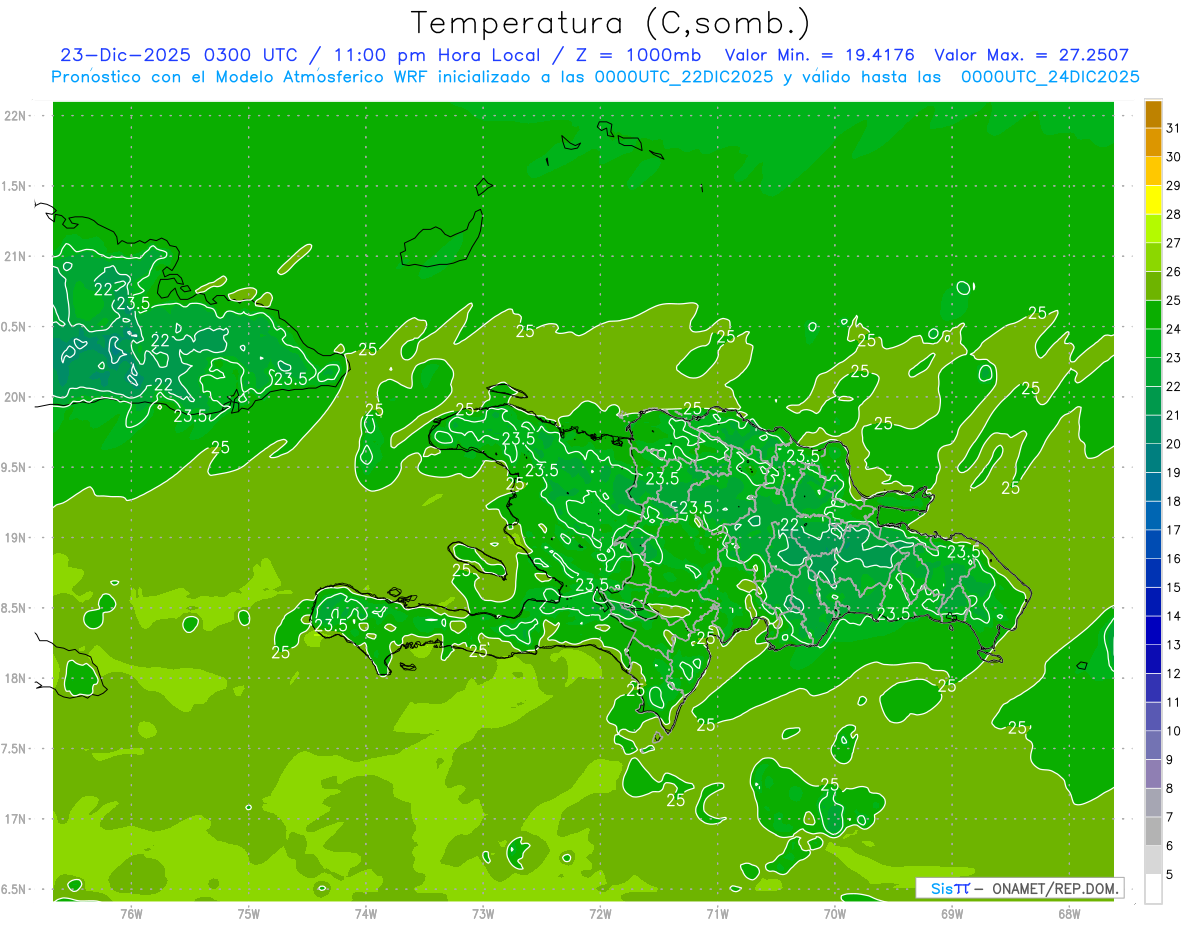1200x927 pixels.
Task: Click the "68W" longitude axis label
Action: pos(1069,914)
